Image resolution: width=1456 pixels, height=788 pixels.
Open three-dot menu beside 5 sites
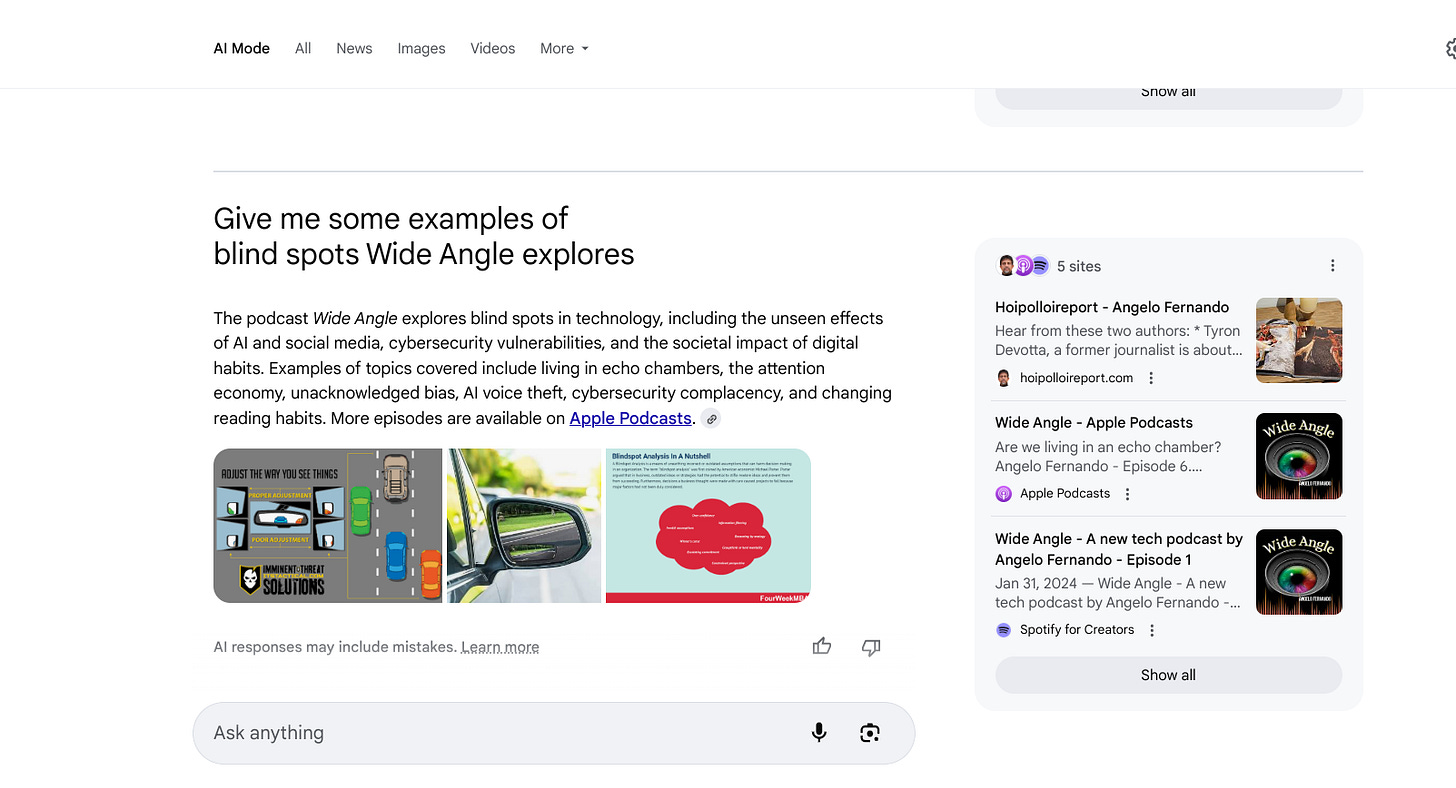pyautogui.click(x=1332, y=266)
